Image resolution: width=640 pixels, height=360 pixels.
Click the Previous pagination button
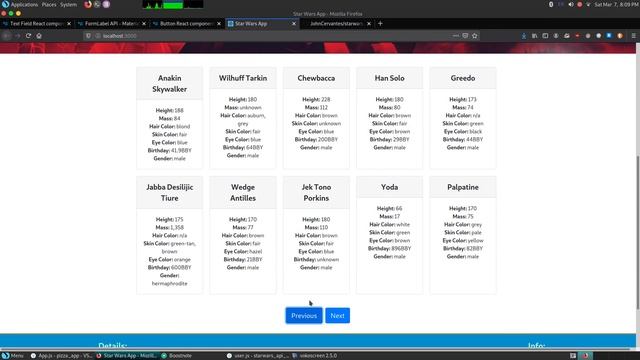pyautogui.click(x=304, y=316)
